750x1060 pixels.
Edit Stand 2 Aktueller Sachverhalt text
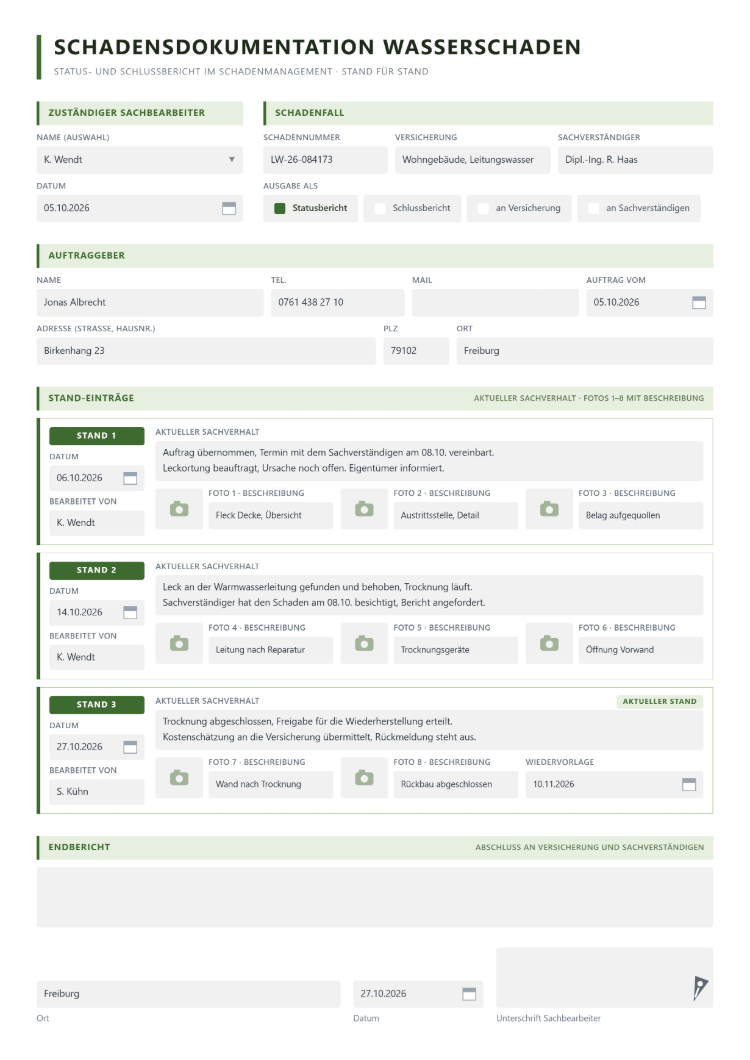(429, 595)
